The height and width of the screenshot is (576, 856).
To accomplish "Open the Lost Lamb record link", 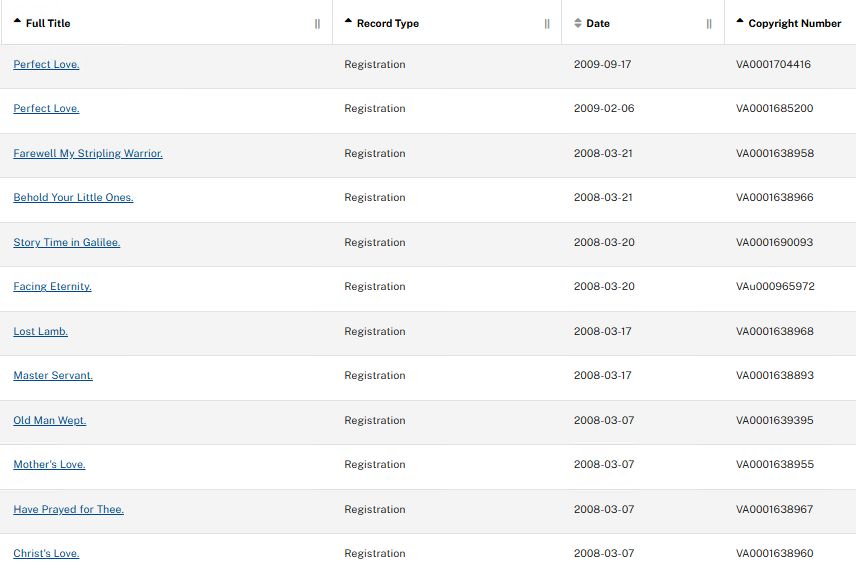I will click(x=40, y=332).
